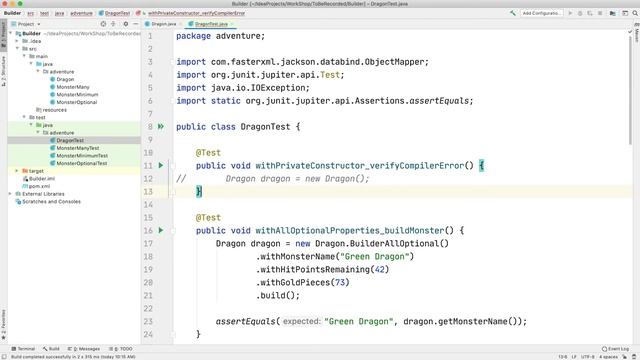The image size is (640, 360).
Task: Toggle Favorites tool window side tab
Action: pyautogui.click(x=4, y=324)
